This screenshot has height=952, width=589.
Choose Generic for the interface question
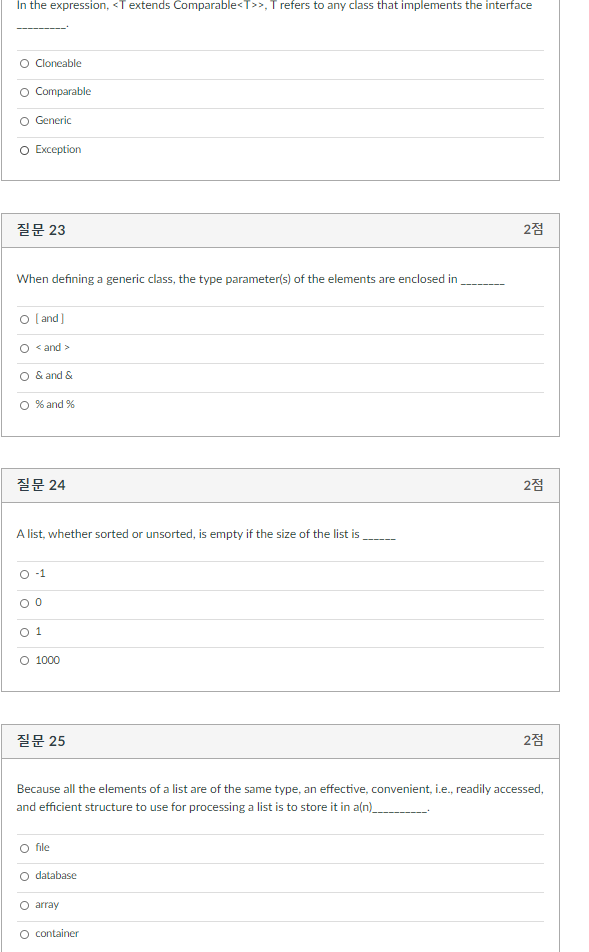[x=24, y=120]
